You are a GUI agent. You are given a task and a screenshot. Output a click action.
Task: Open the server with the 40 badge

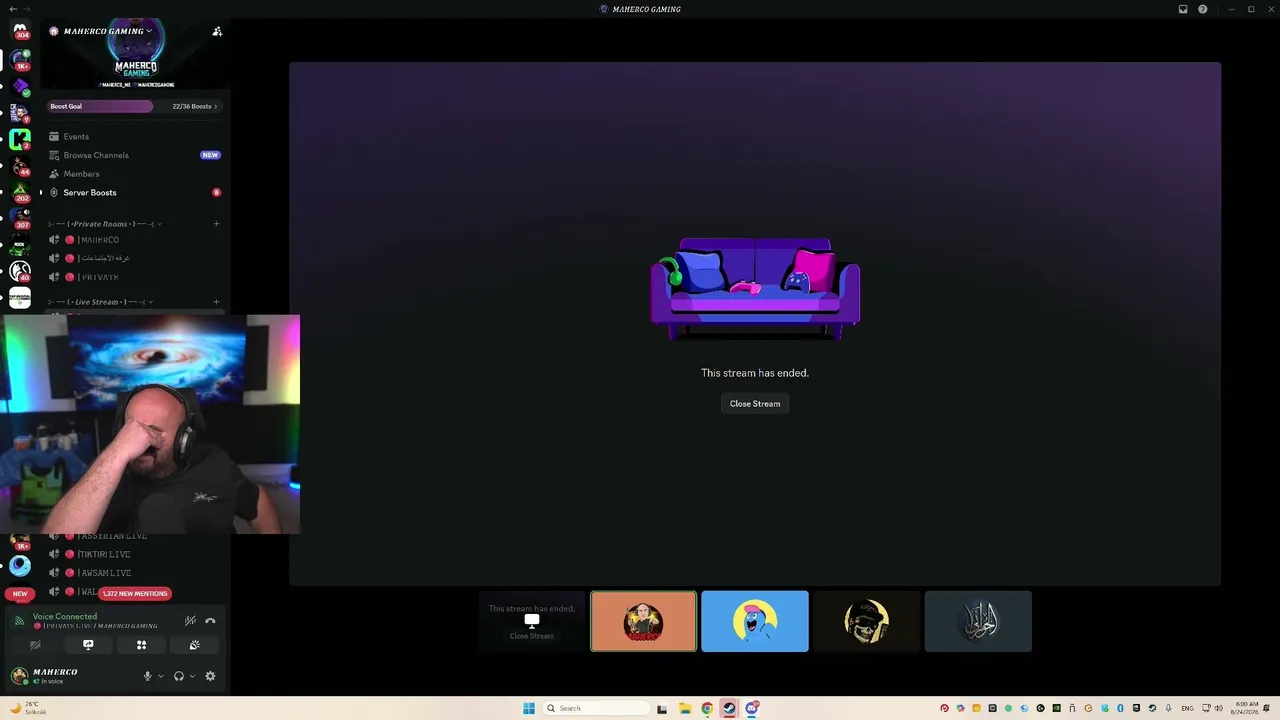tap(20, 271)
